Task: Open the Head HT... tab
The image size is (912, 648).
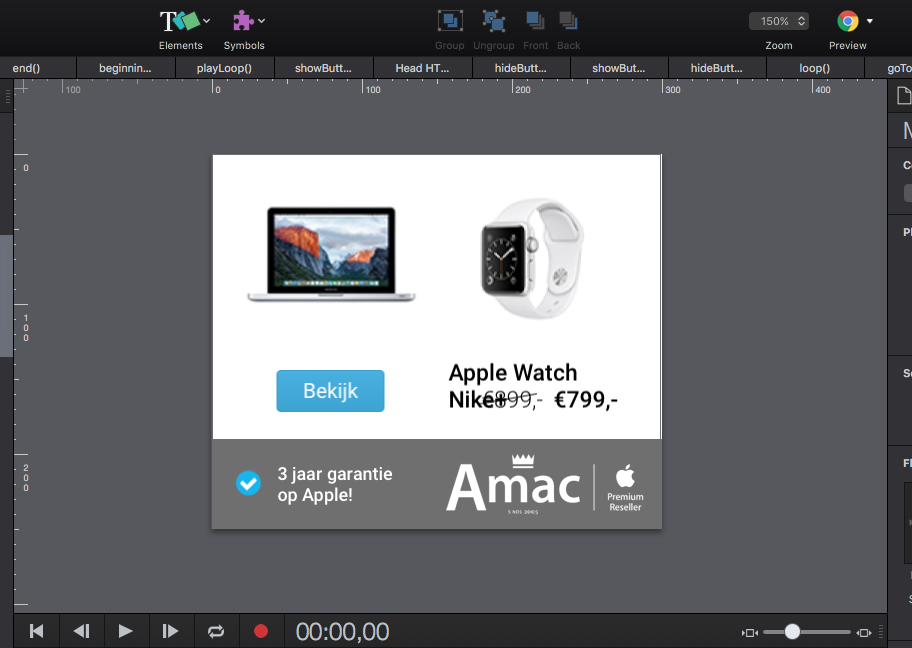Action: click(x=422, y=68)
